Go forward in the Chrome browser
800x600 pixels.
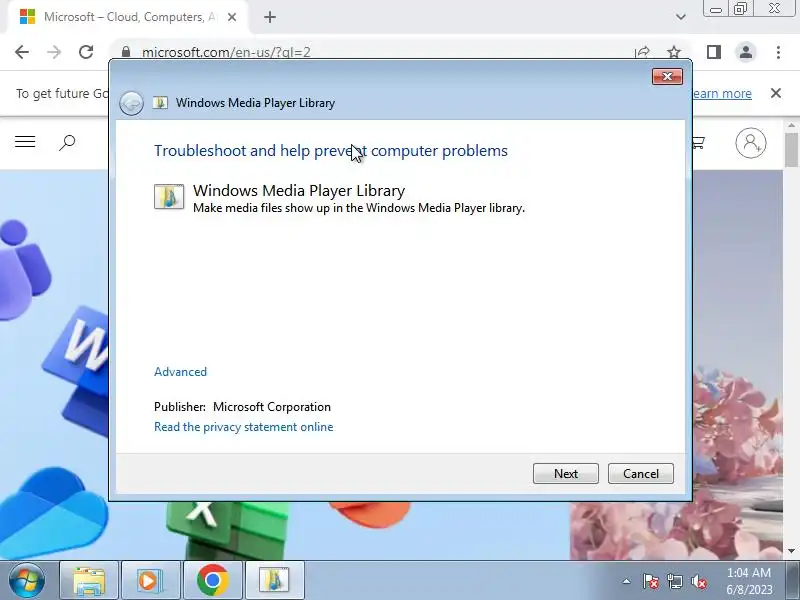tap(54, 52)
